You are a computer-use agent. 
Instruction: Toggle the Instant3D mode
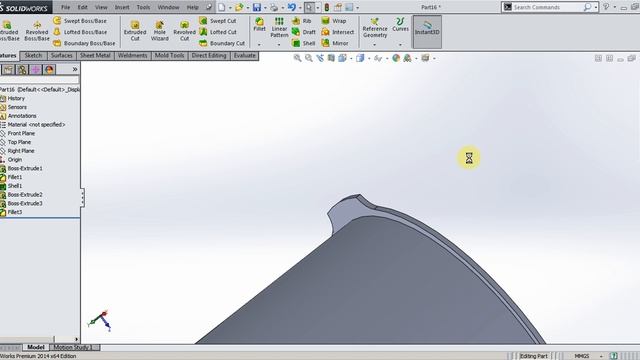[427, 32]
